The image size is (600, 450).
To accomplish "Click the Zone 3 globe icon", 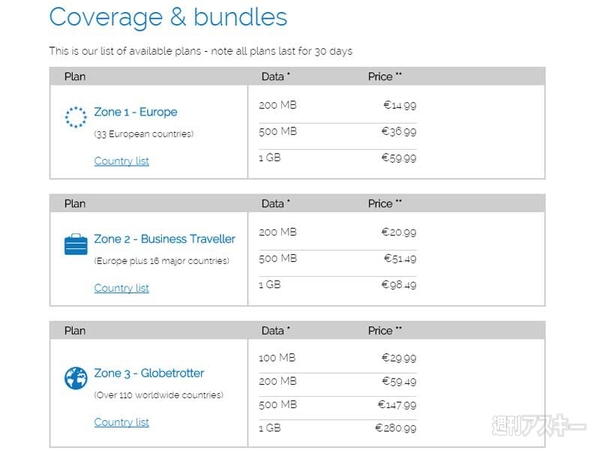I will tap(76, 378).
